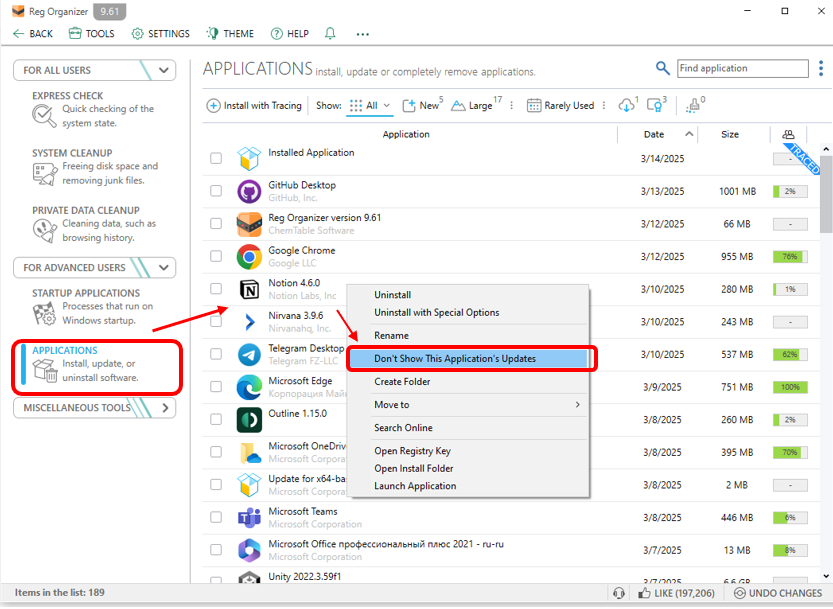Click the Private Data Cleanup icon
This screenshot has height=609, width=833.
45,231
